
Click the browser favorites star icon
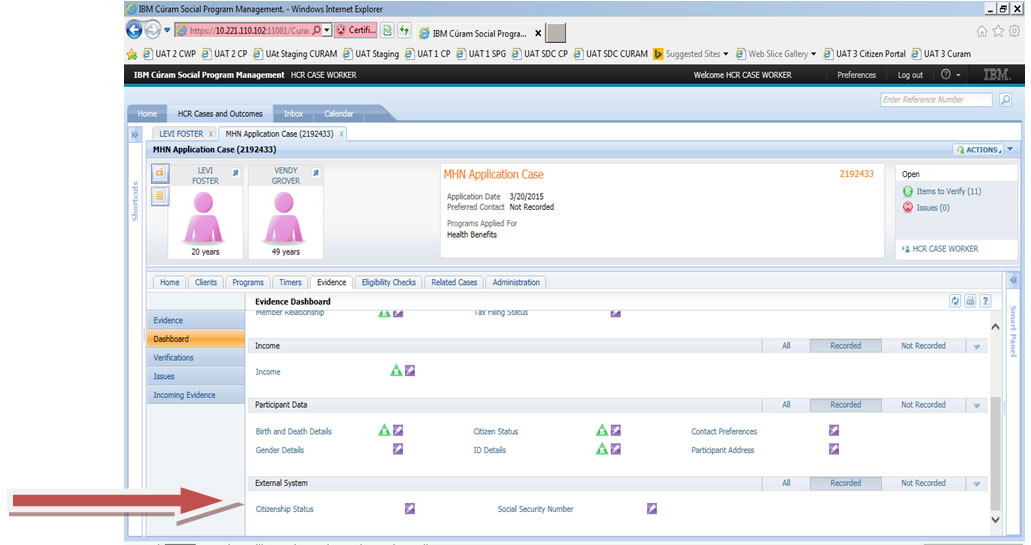point(998,31)
